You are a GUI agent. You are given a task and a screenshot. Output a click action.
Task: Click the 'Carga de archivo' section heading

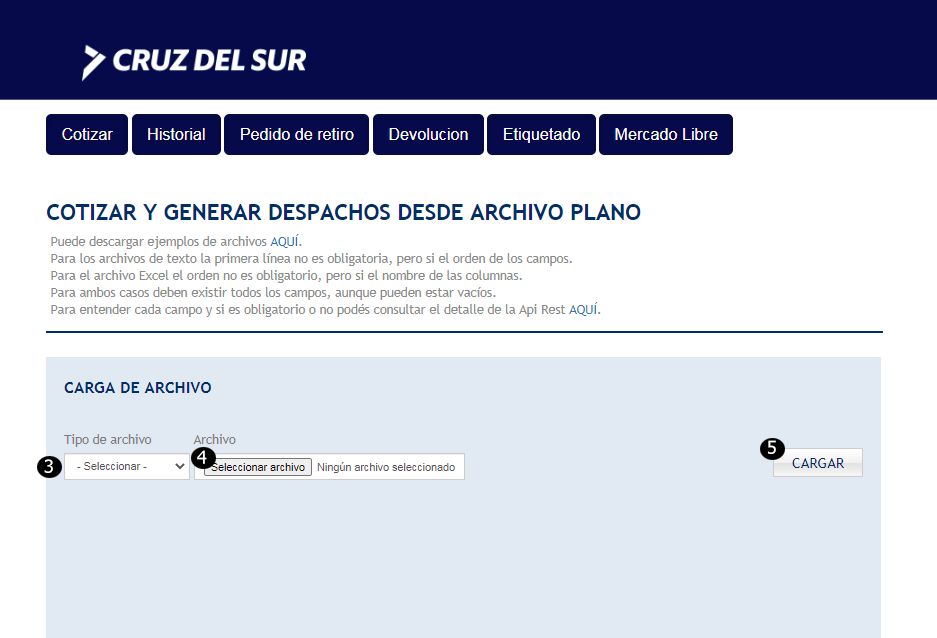138,388
